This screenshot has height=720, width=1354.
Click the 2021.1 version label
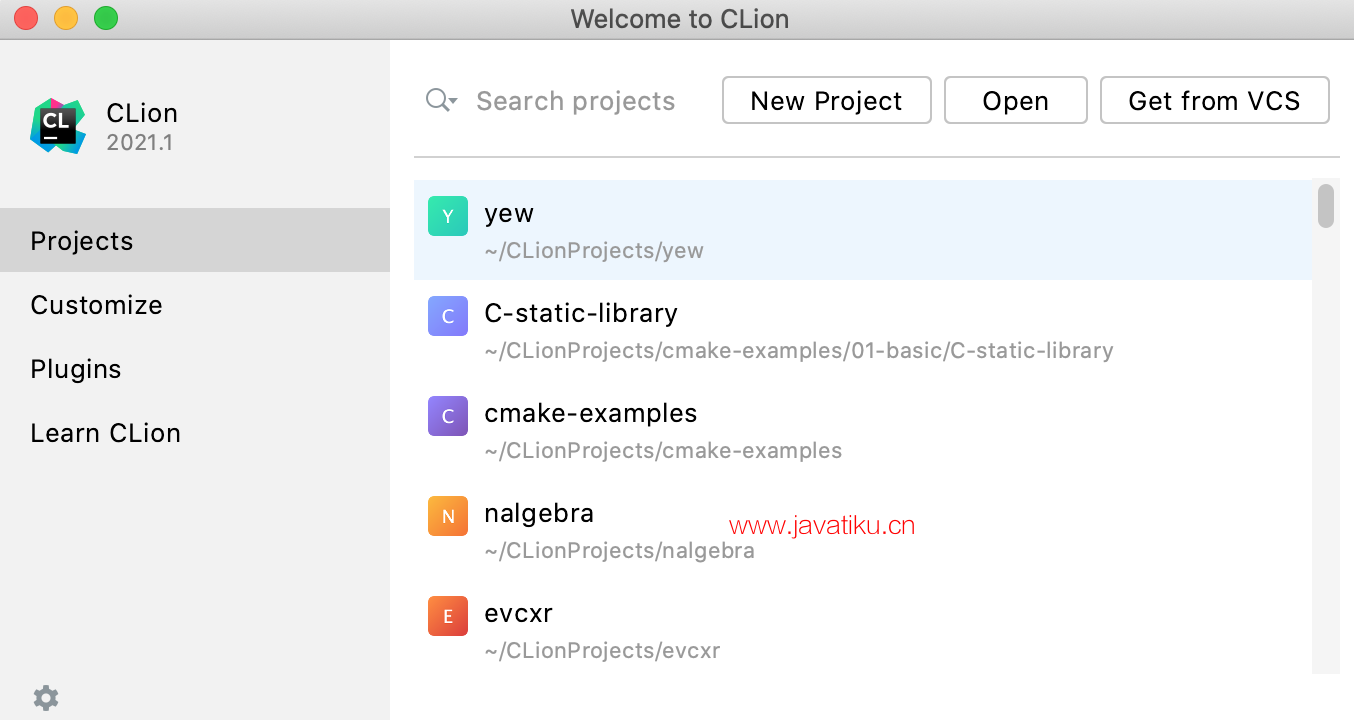[140, 142]
